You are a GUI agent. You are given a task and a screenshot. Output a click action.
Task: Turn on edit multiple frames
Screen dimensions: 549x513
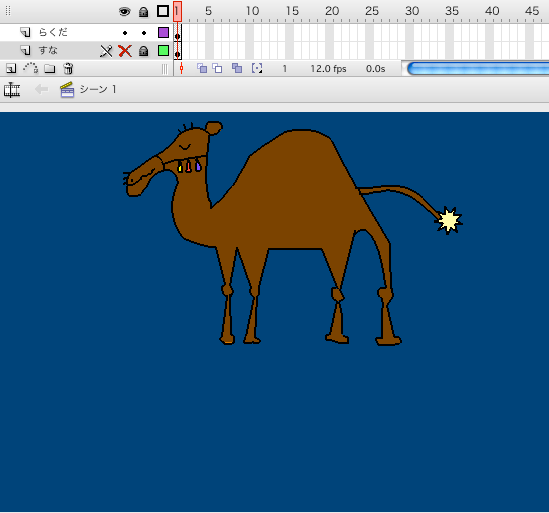(237, 68)
